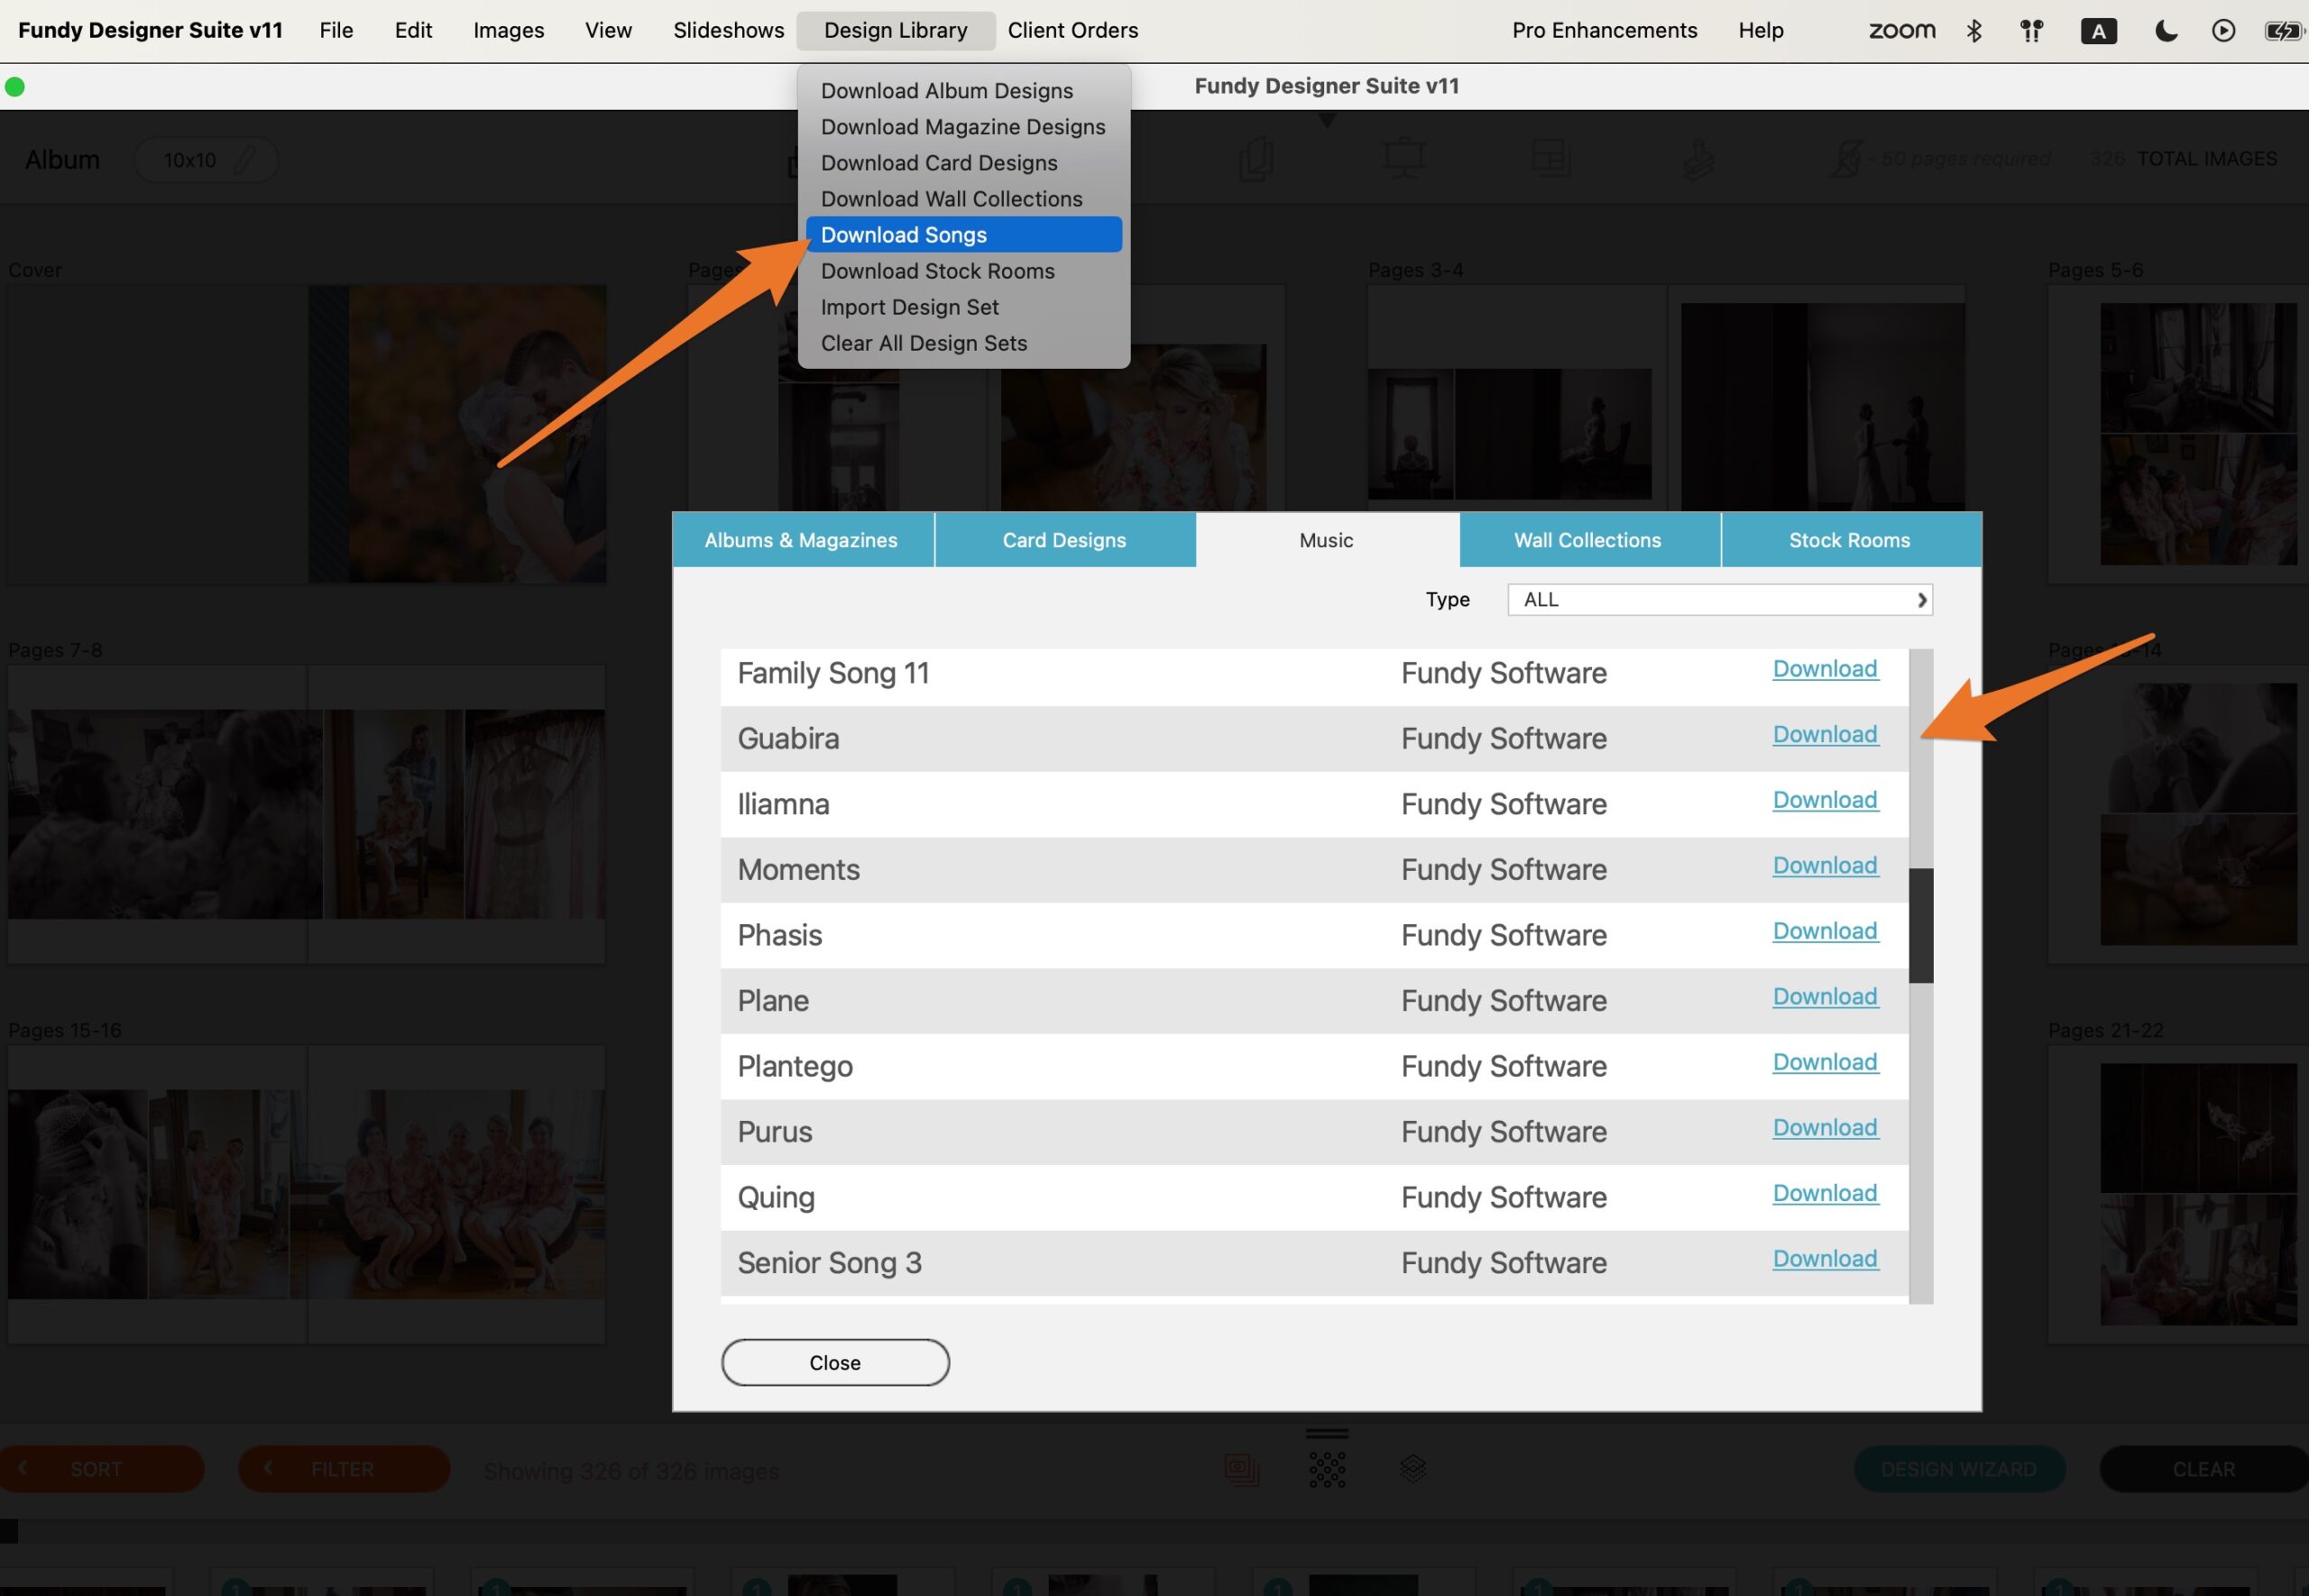Screen dimensions: 2309x1596
Task: Click the Close button in dialog
Action: [x=835, y=1363]
